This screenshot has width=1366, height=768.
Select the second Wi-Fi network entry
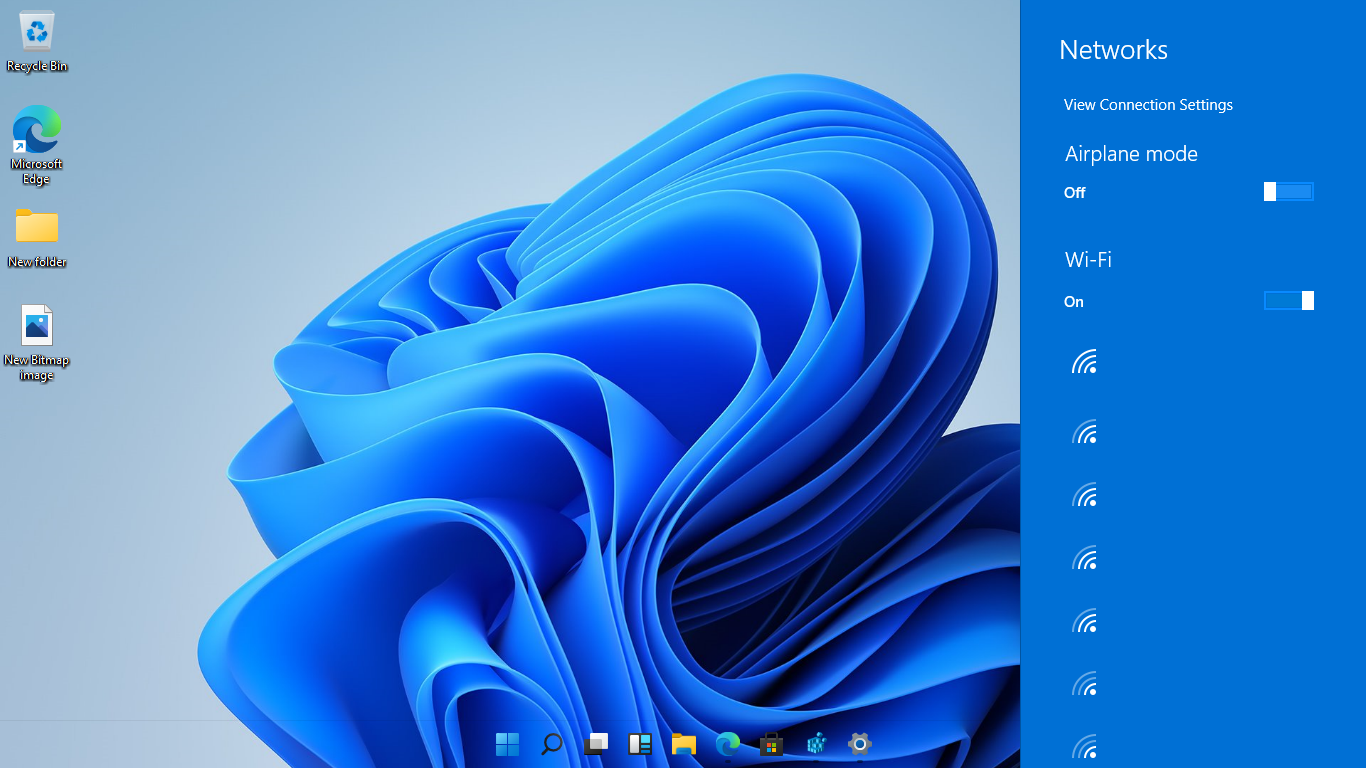(x=1086, y=432)
